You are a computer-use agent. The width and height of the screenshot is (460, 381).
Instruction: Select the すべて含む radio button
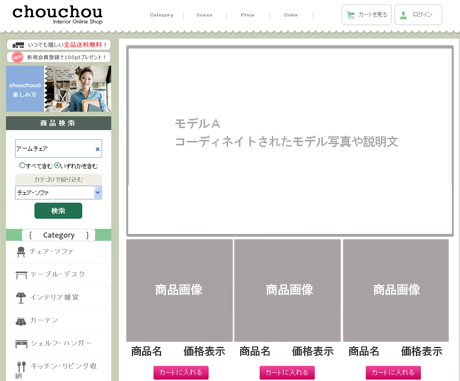pos(22,165)
